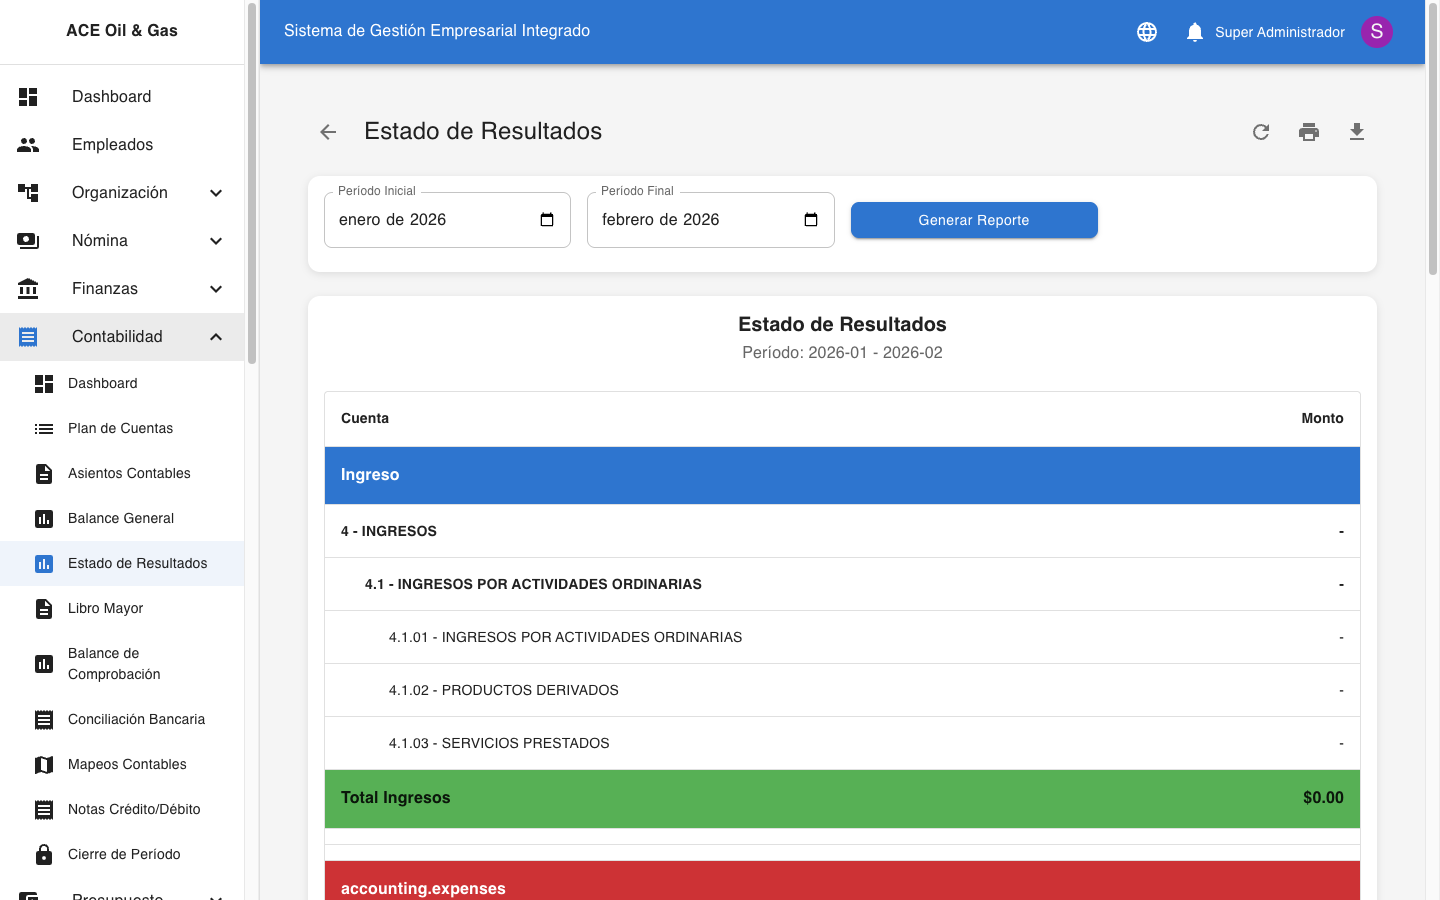1440x900 pixels.
Task: Open the globe language selector icon
Action: point(1146,31)
